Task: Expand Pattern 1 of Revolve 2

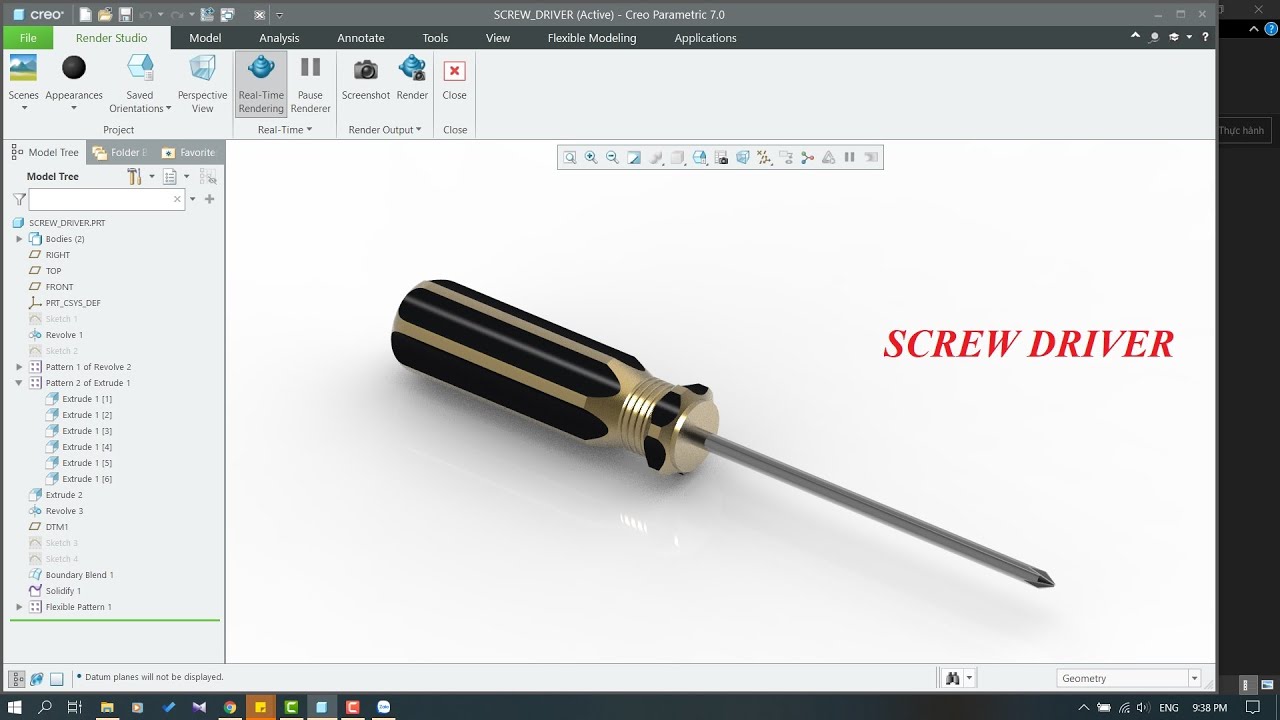Action: [x=19, y=367]
